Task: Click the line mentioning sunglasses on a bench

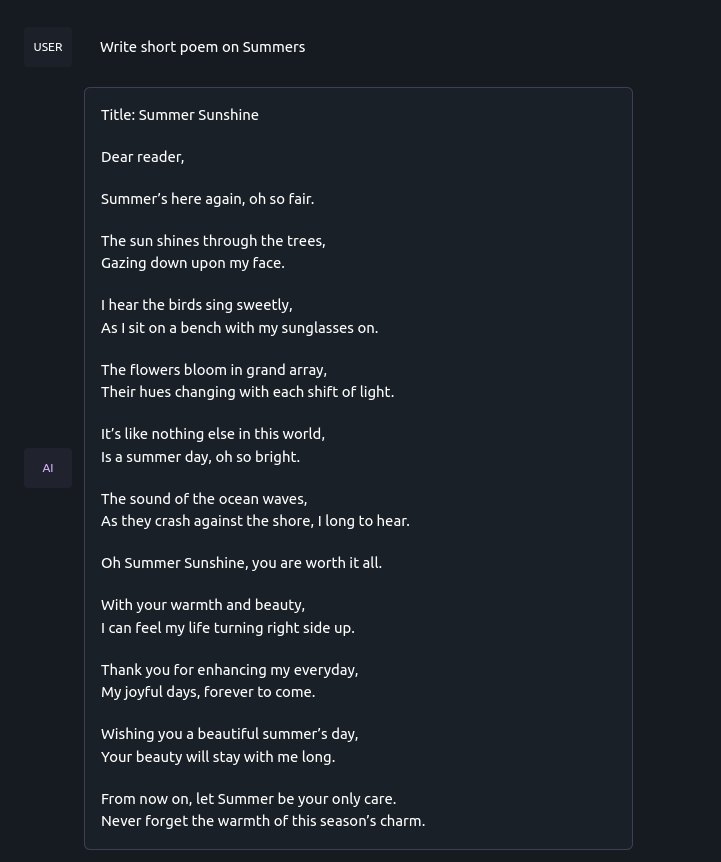Action: 239,328
